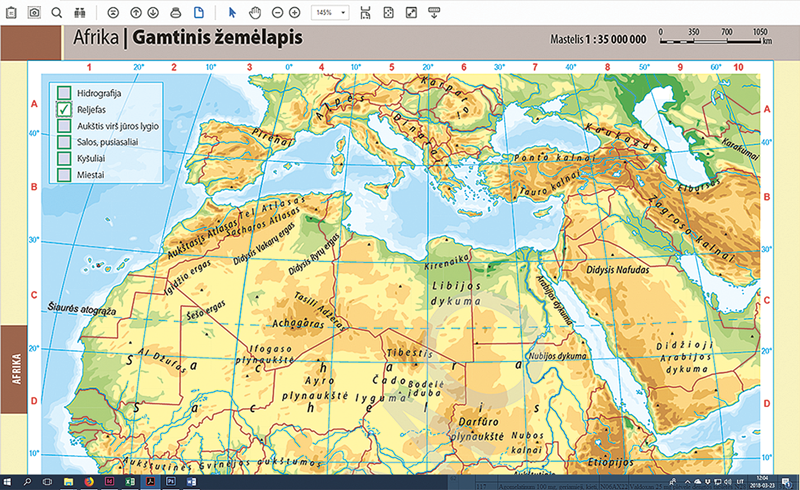Activate the hand pan tool
Screen dimensions: 800x490
(x=255, y=13)
